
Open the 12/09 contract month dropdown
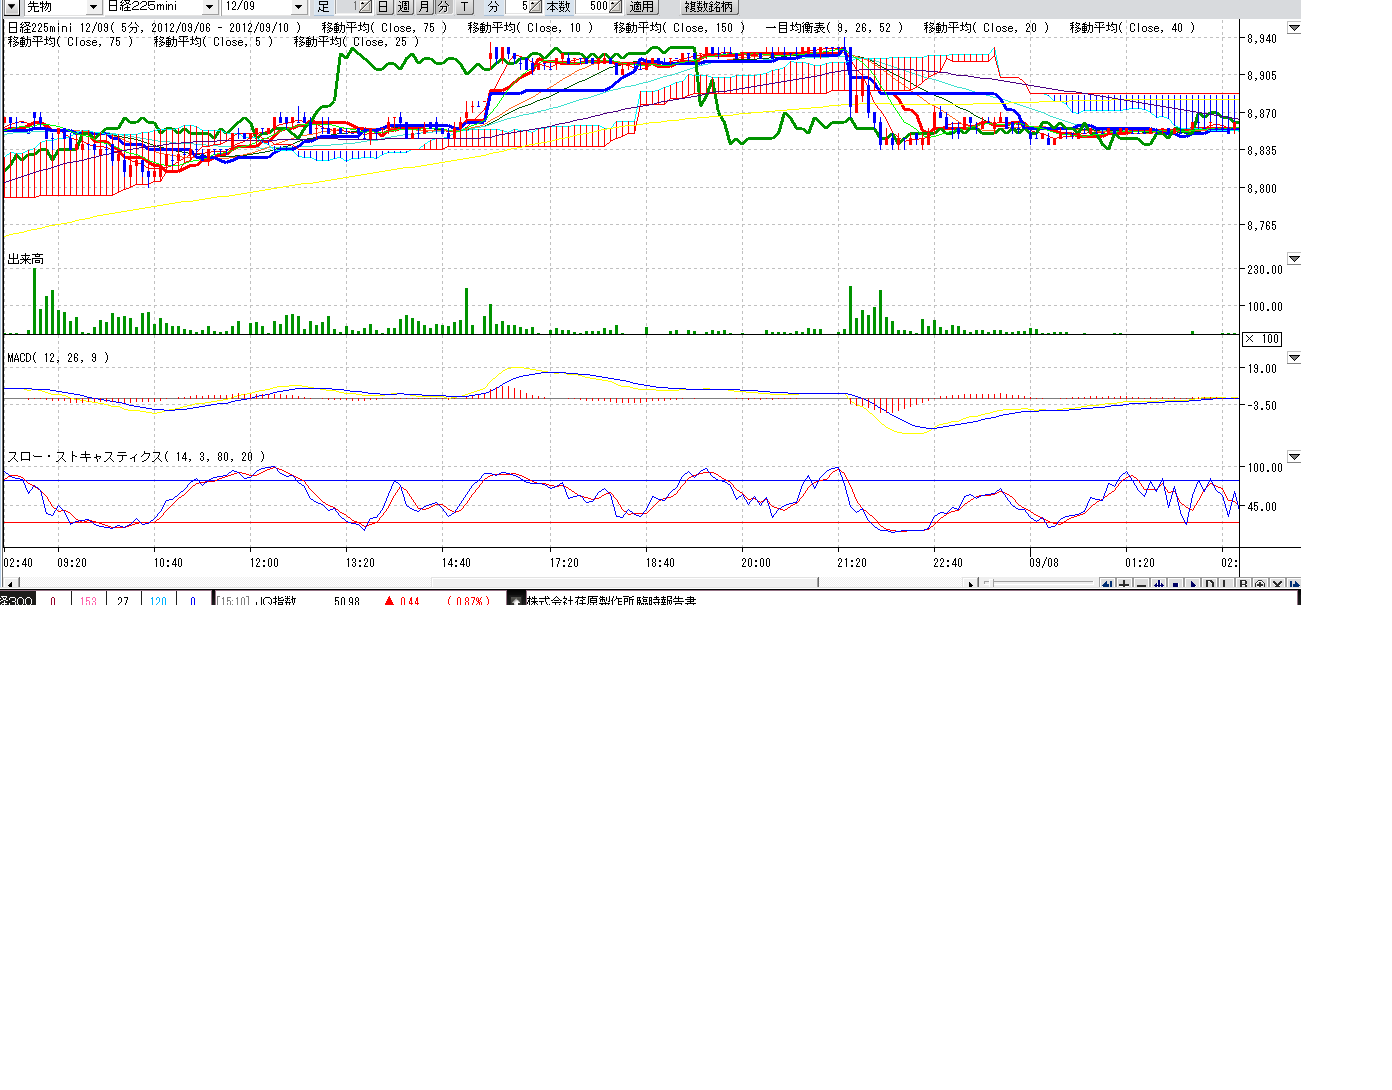298,7
